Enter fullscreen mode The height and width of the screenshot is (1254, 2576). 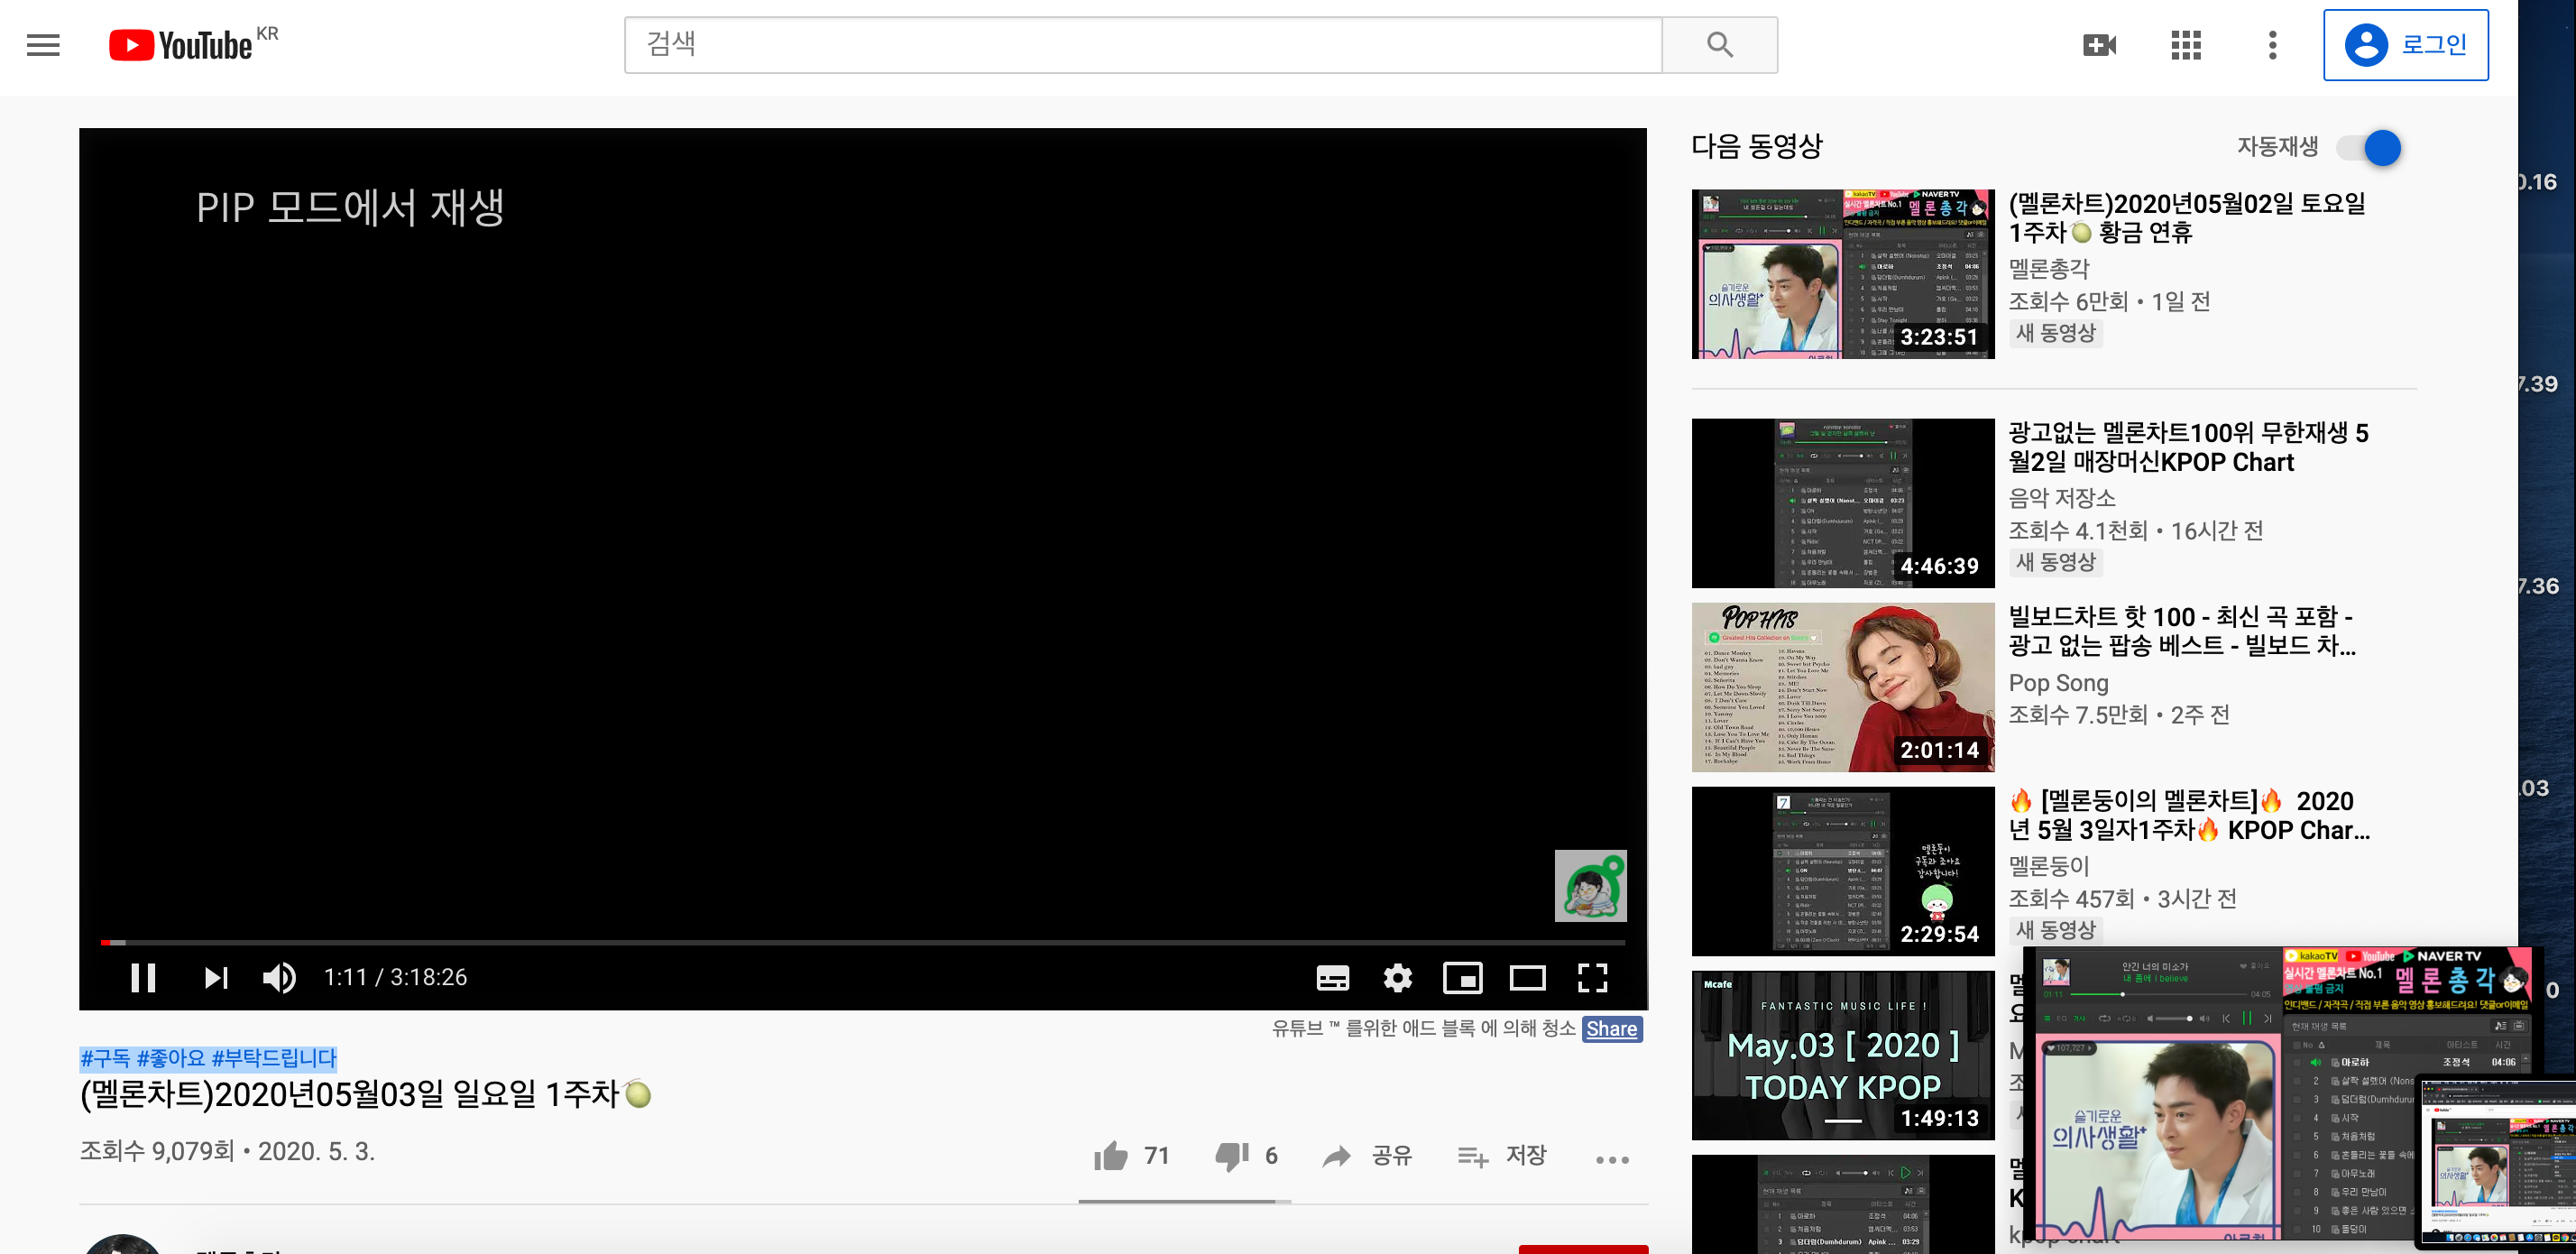1592,977
